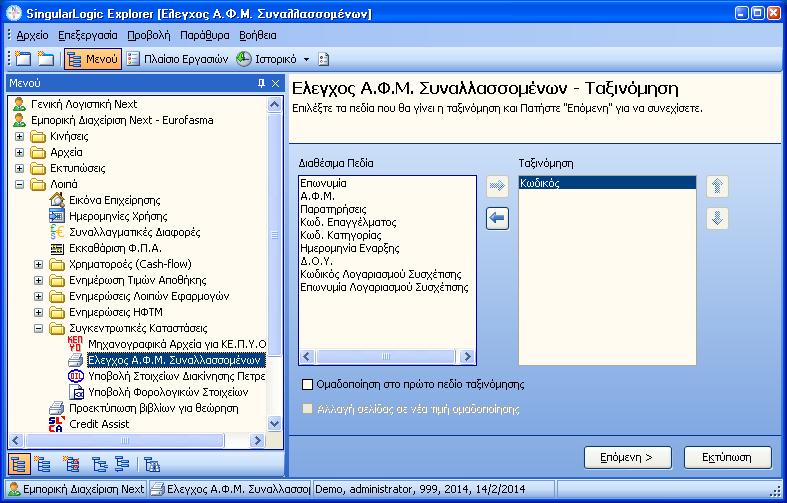Open the Ιστορικό dropdown arrow

pos(306,59)
